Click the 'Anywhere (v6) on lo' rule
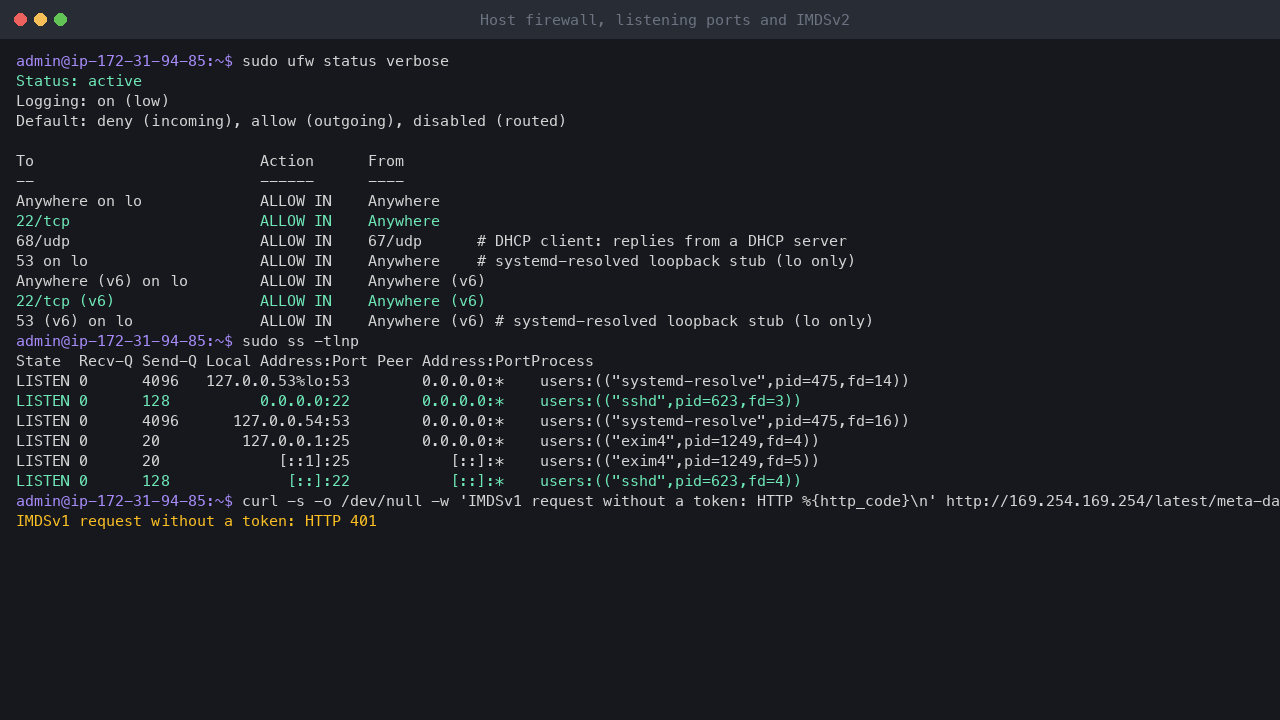Viewport: 1280px width, 720px height. click(x=102, y=281)
